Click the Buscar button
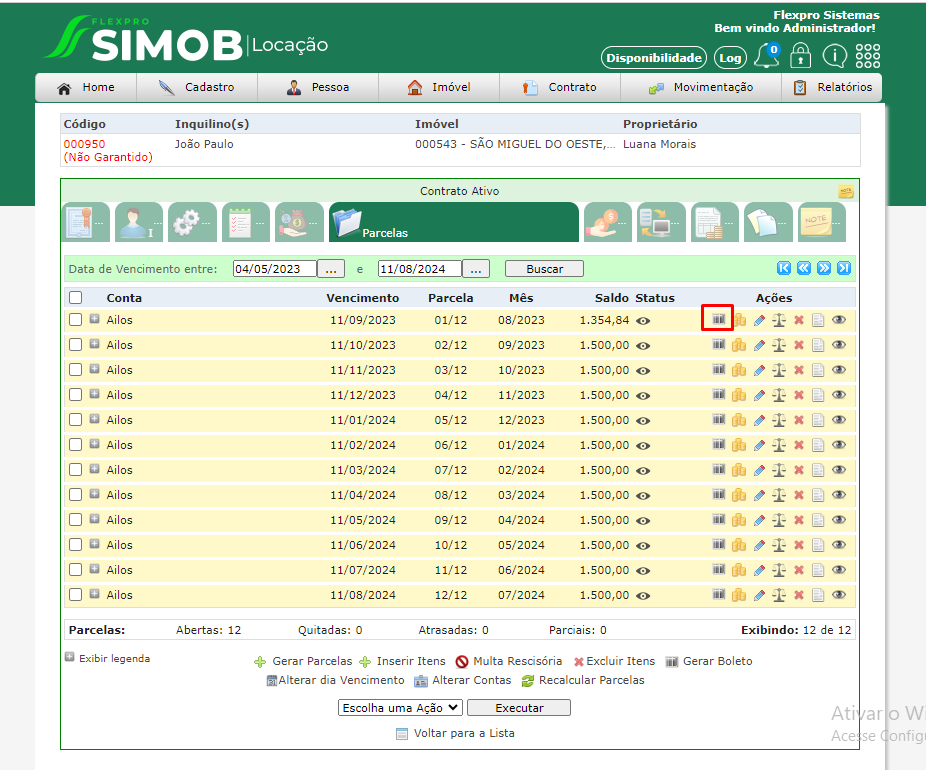 point(544,269)
